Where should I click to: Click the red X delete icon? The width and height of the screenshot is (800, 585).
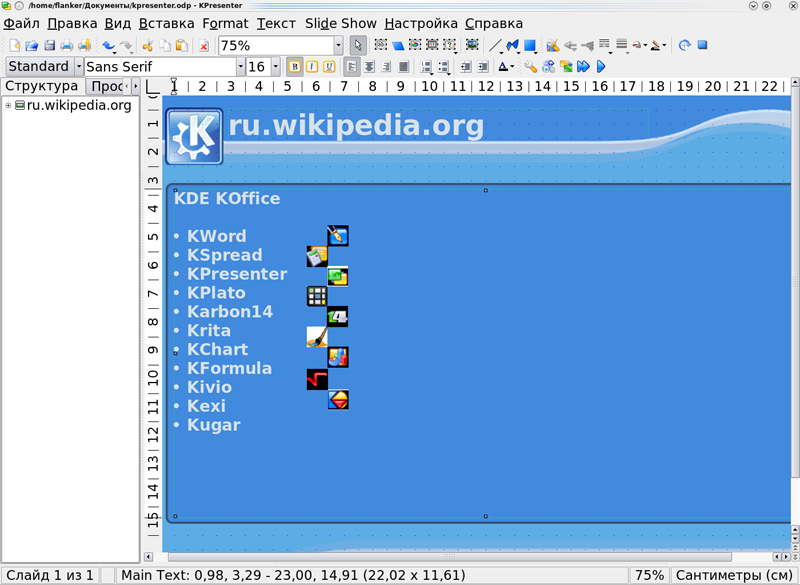point(204,45)
